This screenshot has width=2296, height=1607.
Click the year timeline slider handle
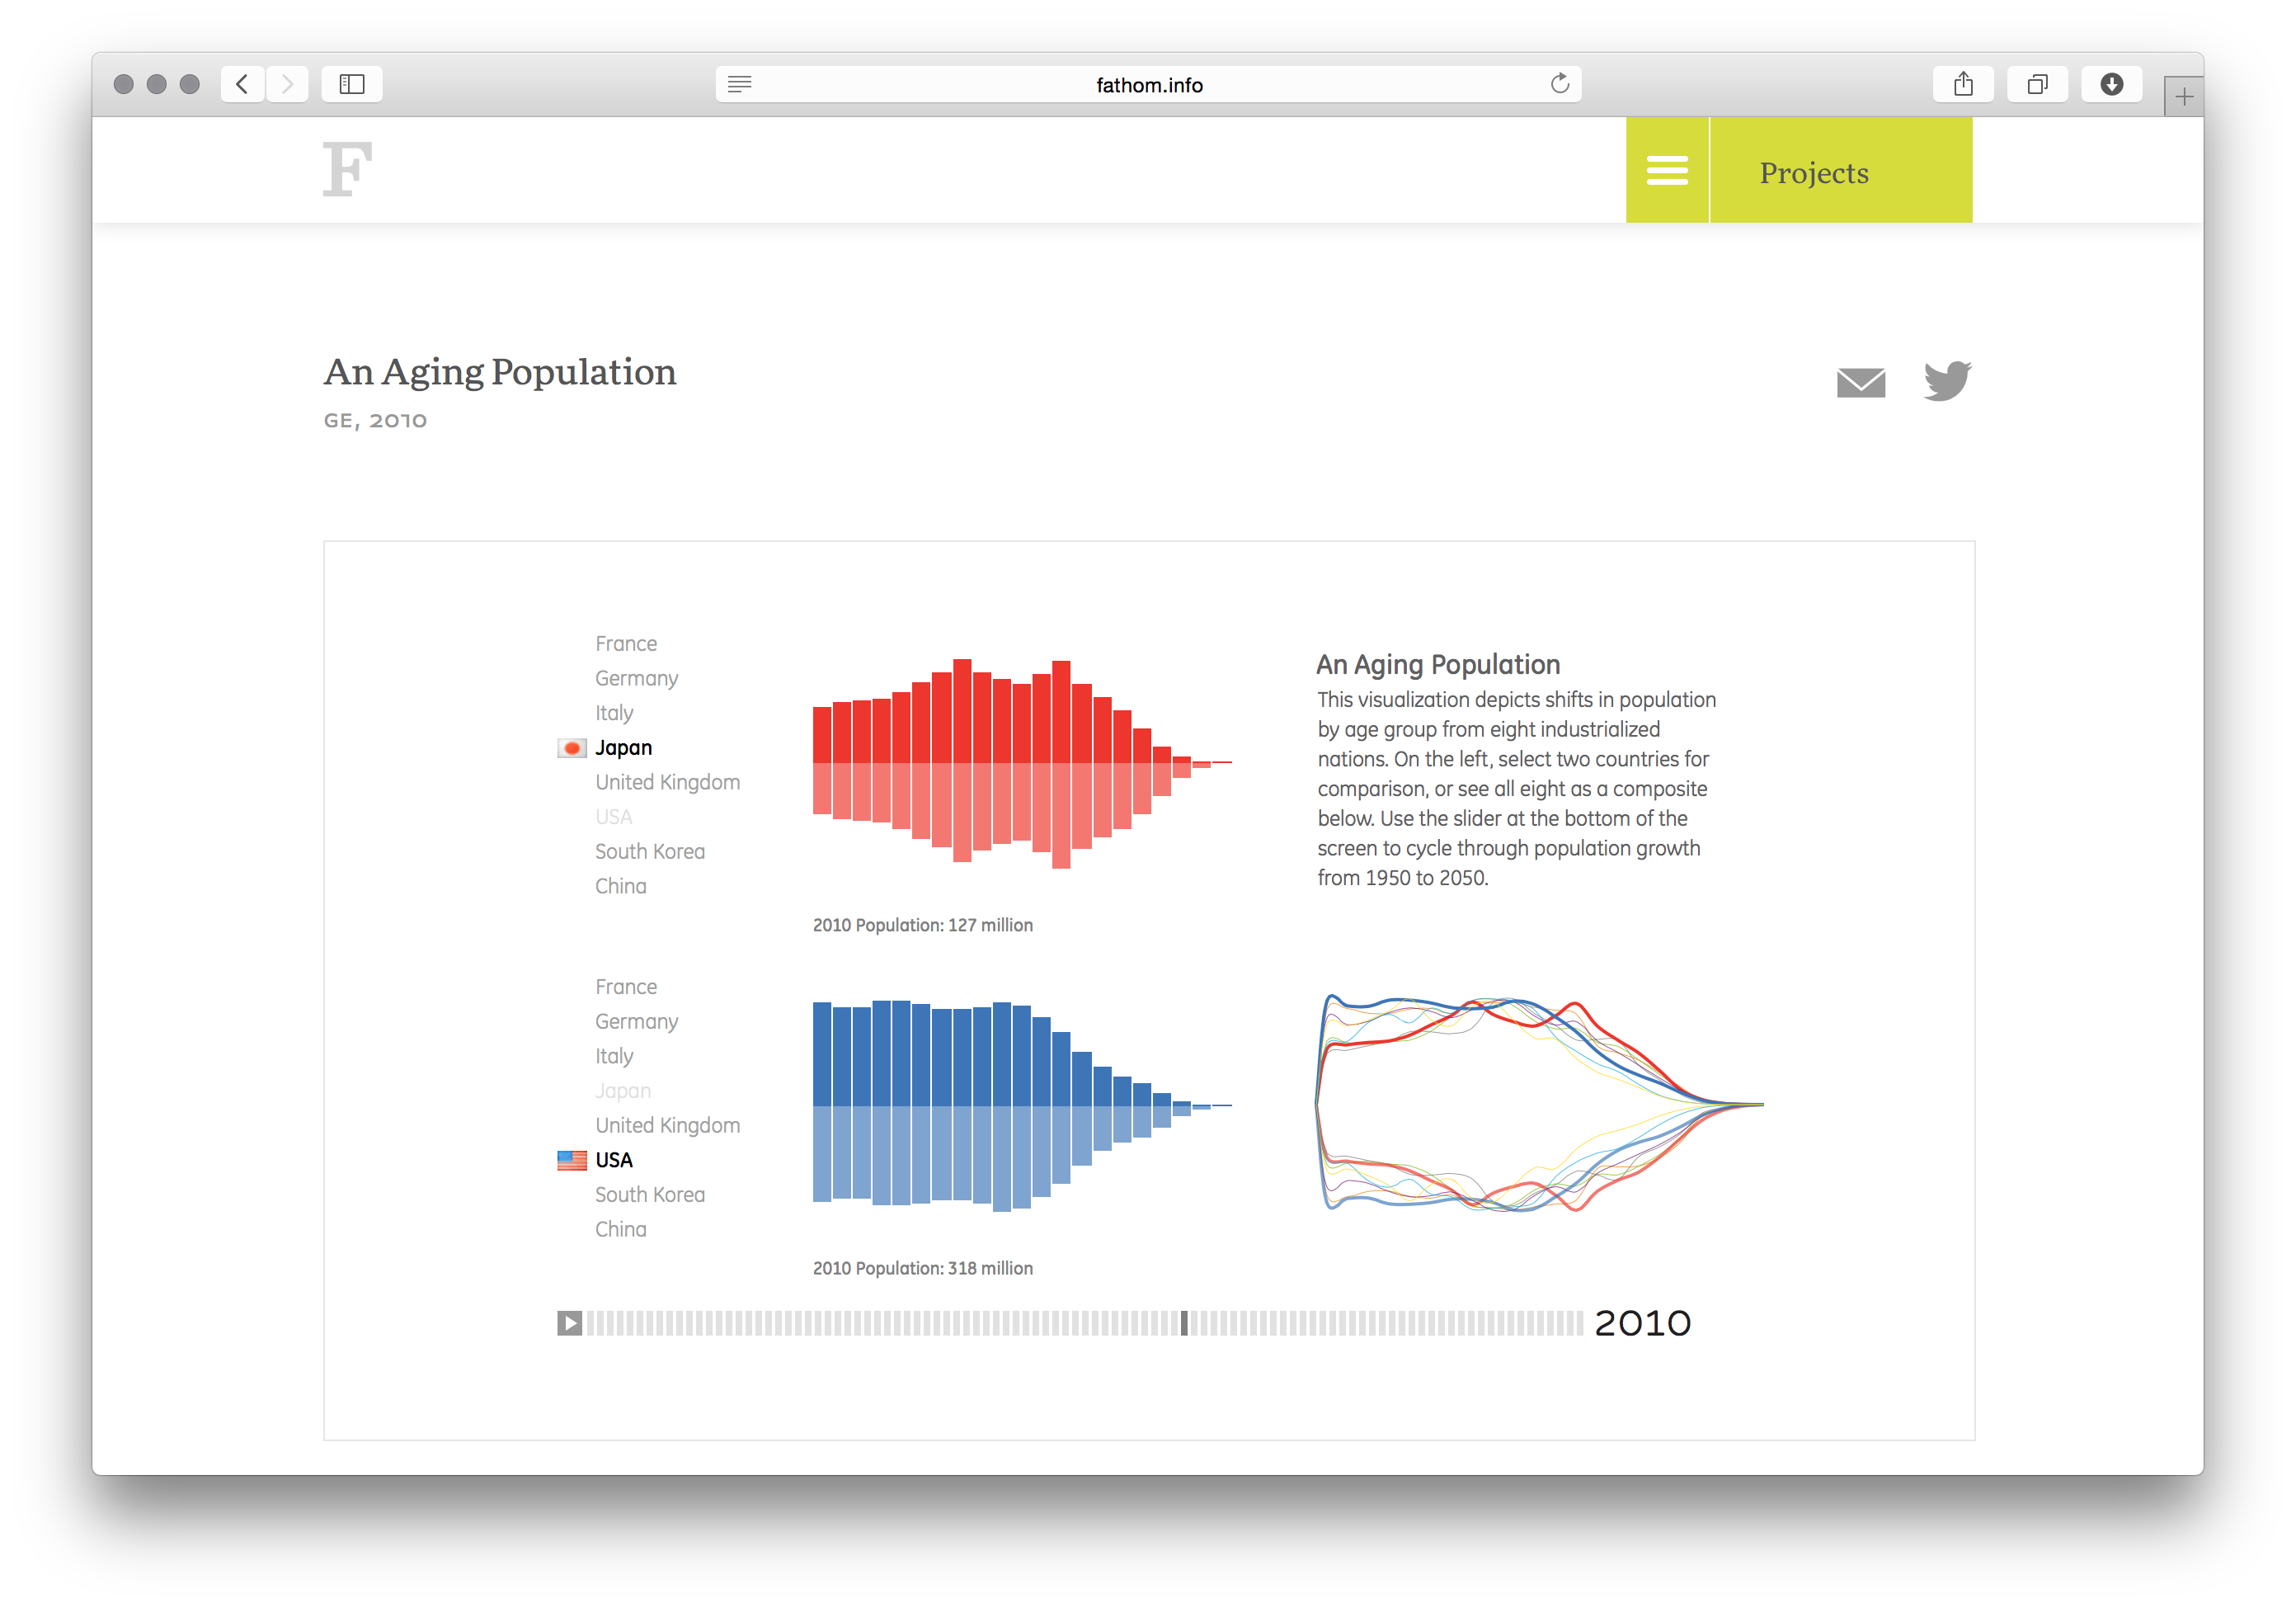tap(1184, 1323)
